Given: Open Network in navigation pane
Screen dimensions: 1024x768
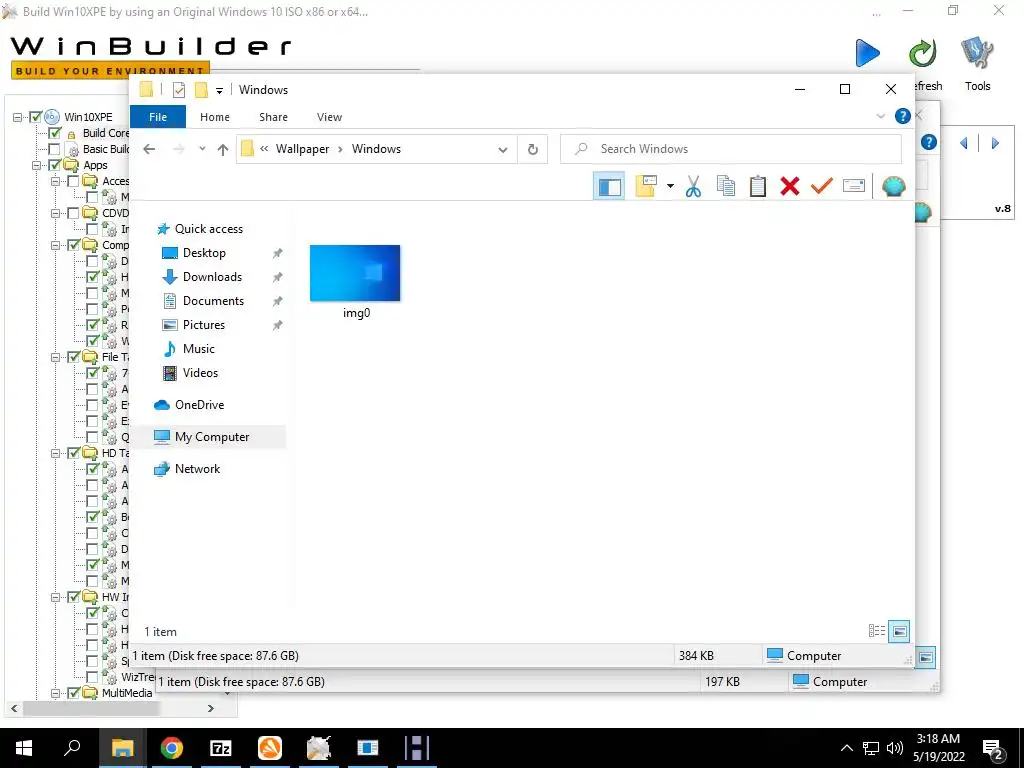Looking at the screenshot, I should coord(197,469).
